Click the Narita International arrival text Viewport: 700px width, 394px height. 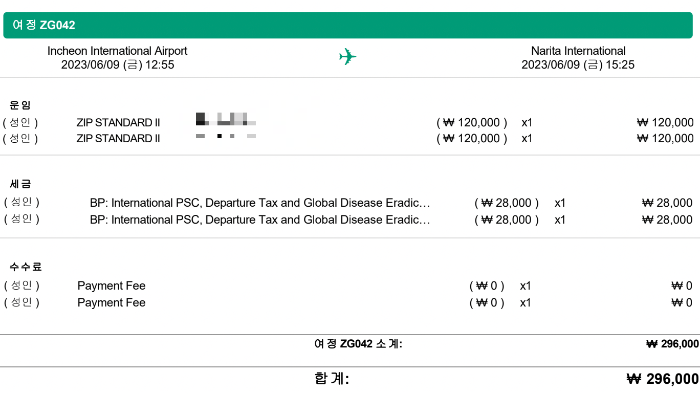[x=578, y=51]
